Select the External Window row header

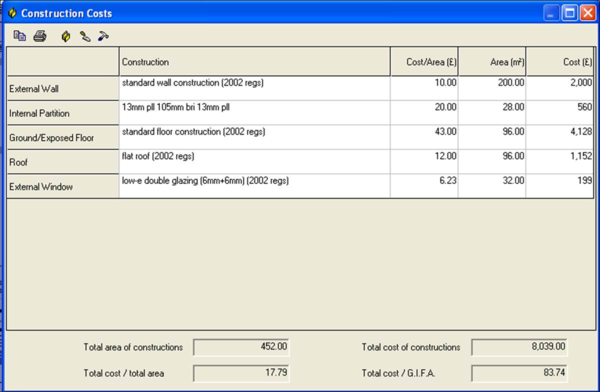(63, 186)
